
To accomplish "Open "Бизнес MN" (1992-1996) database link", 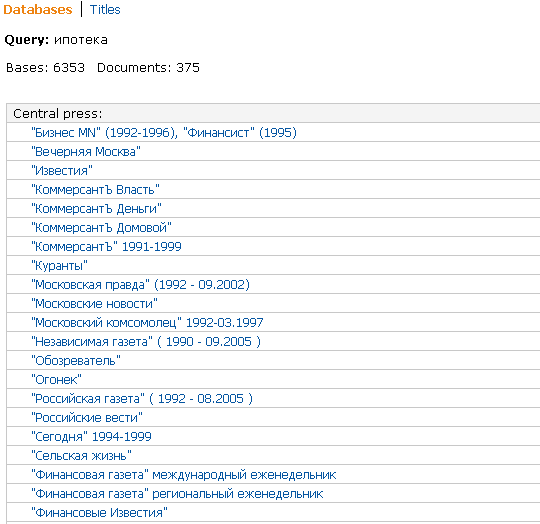I will click(164, 133).
